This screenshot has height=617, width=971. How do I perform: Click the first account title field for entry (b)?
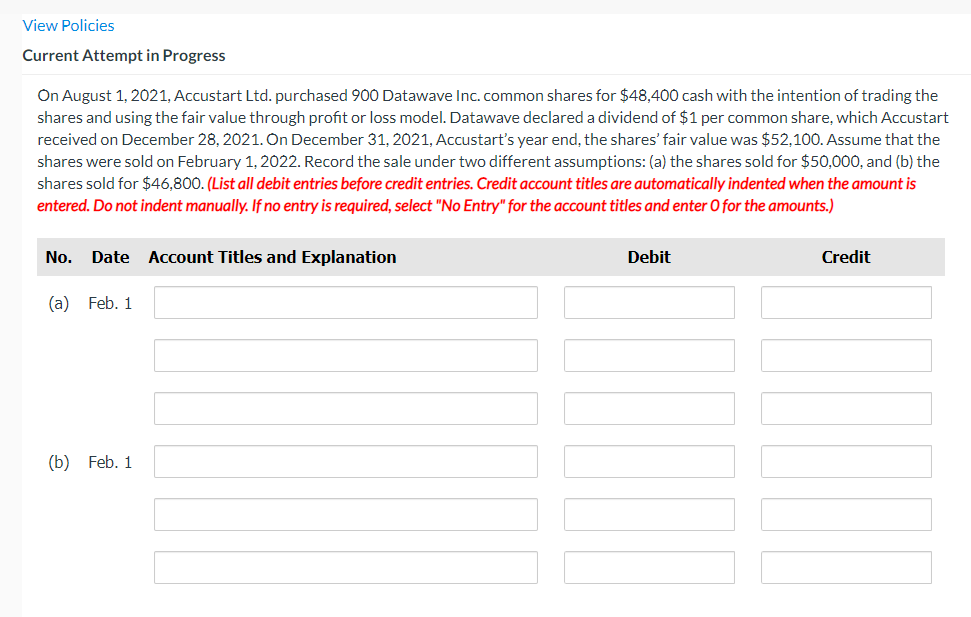click(345, 461)
